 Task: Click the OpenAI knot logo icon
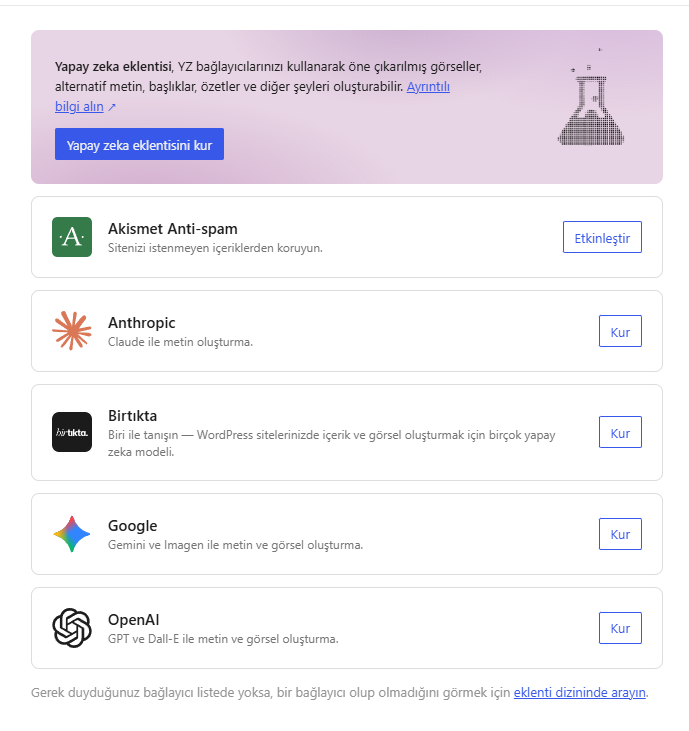[x=72, y=628]
